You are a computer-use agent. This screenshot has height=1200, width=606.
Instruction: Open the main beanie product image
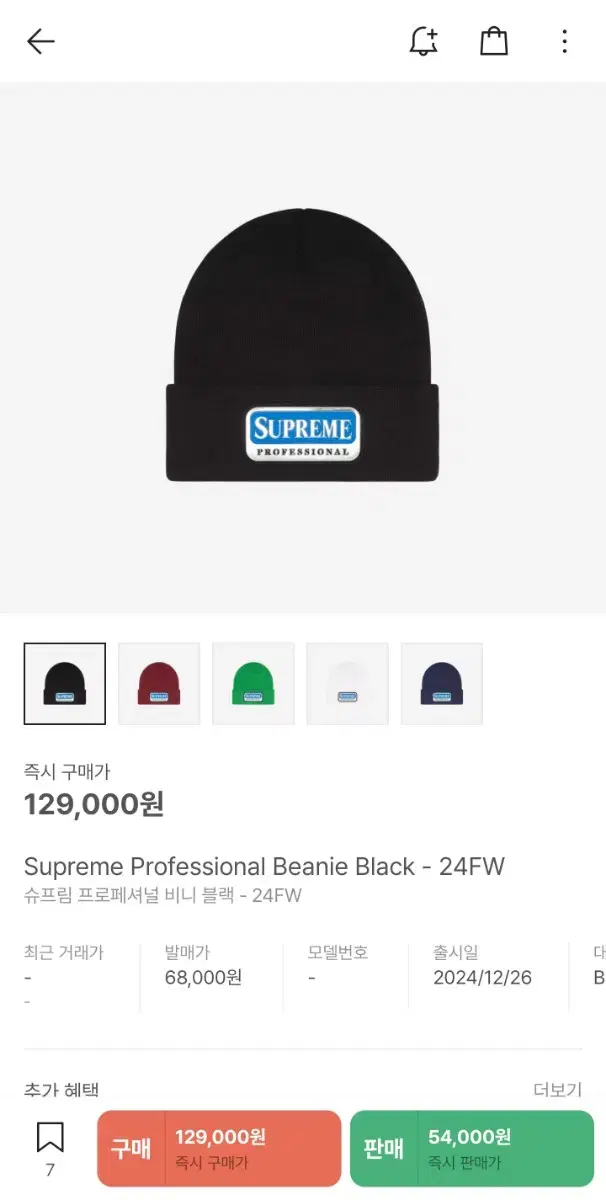pos(303,347)
